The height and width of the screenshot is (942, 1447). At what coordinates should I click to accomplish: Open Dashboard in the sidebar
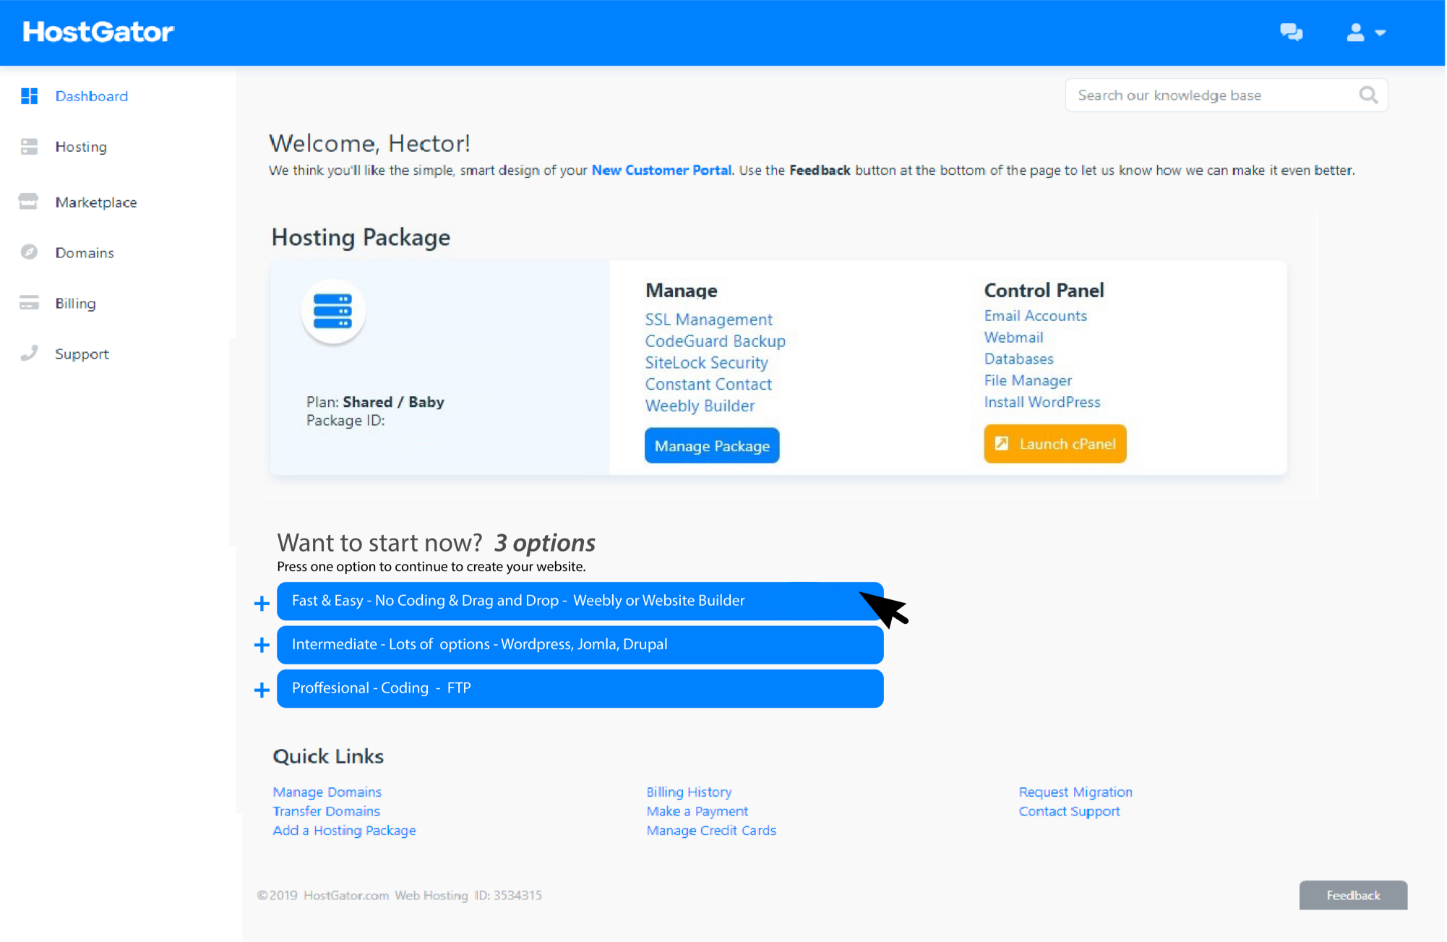coord(91,96)
